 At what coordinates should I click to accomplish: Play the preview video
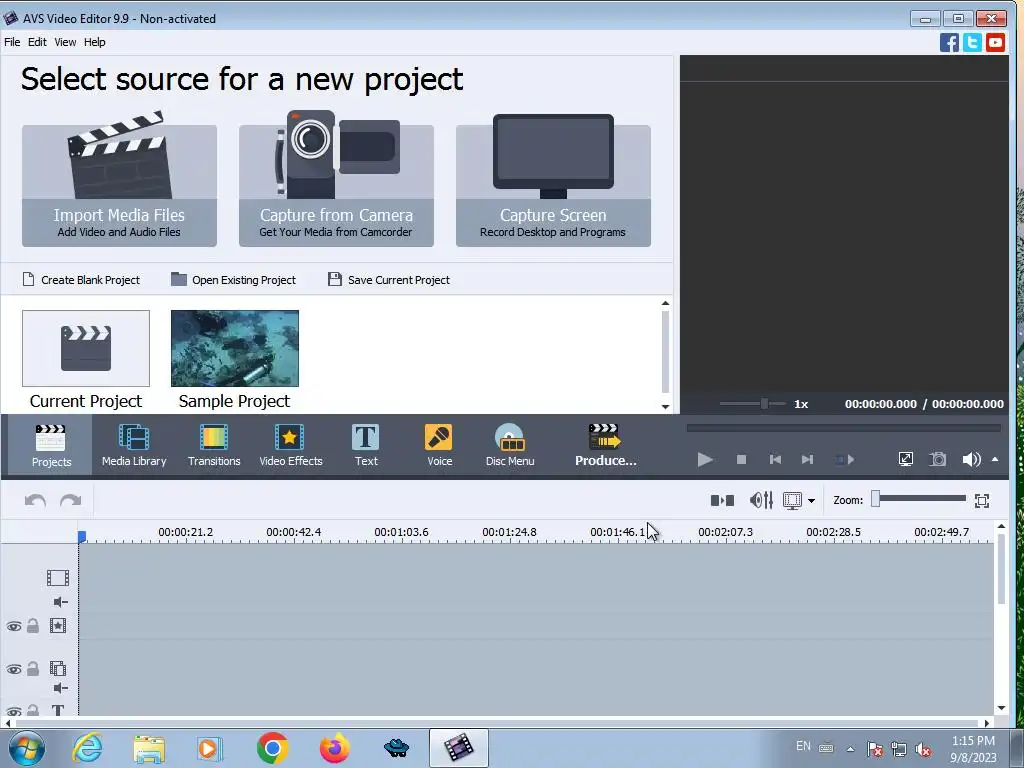tap(705, 460)
